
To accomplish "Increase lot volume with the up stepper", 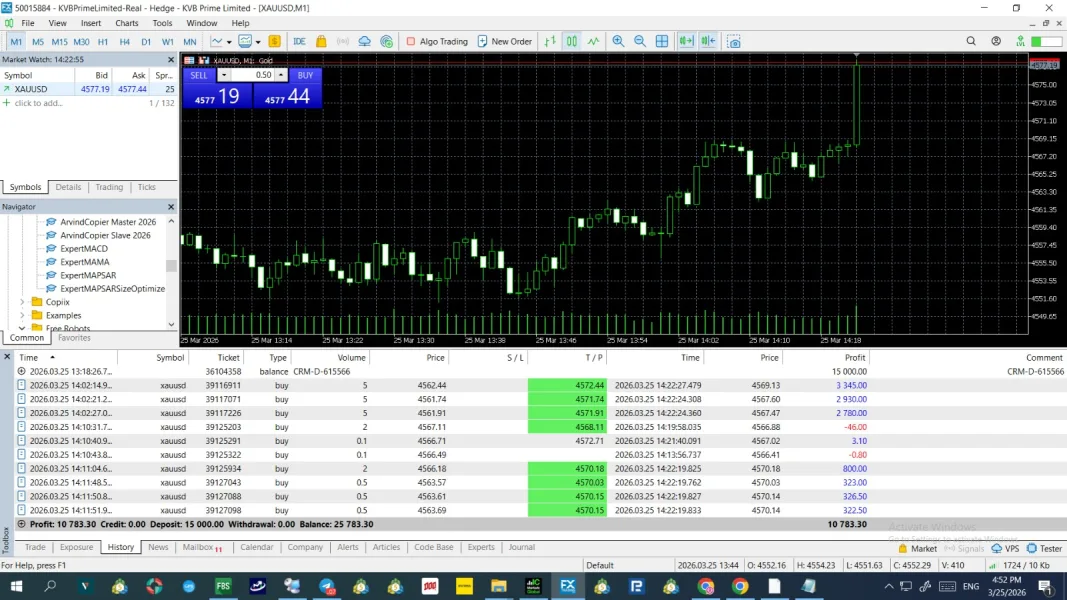I will pos(281,75).
